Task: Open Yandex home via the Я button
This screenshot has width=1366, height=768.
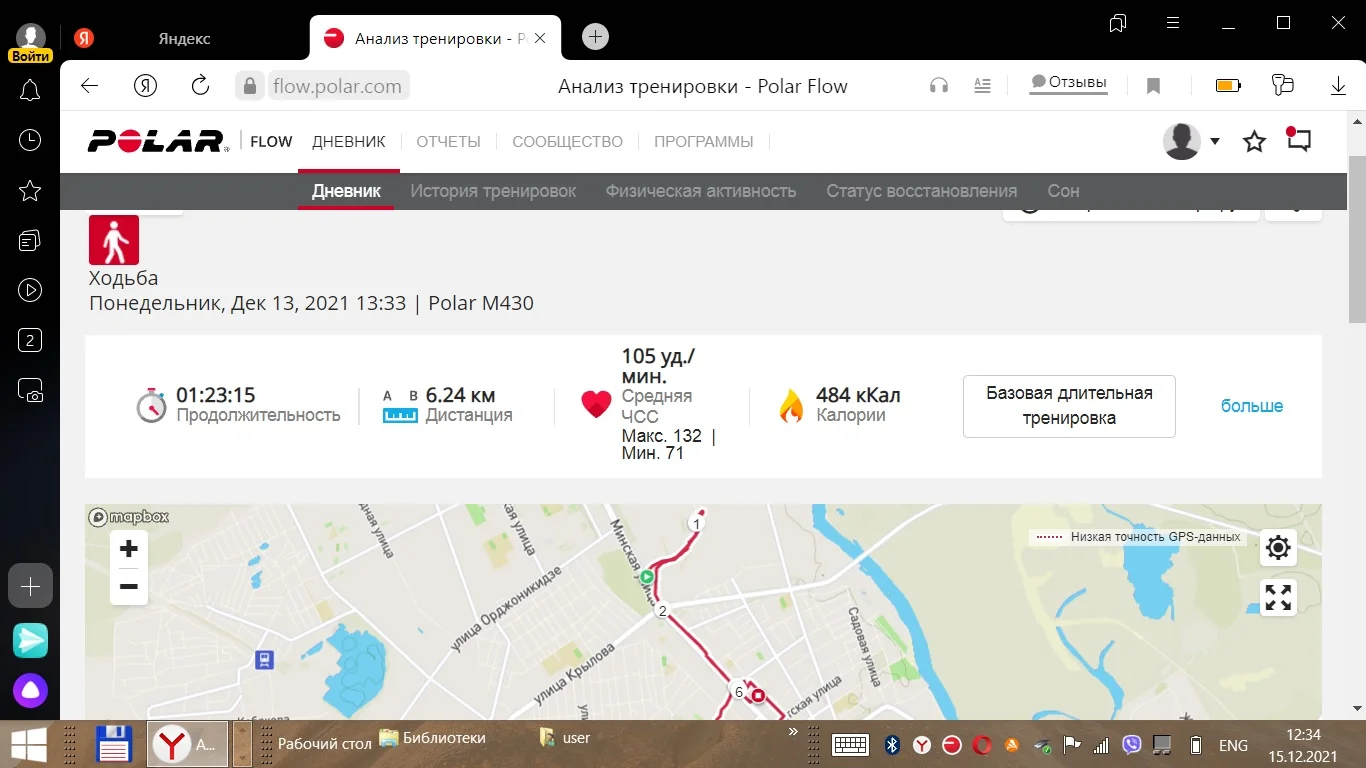Action: pos(145,86)
